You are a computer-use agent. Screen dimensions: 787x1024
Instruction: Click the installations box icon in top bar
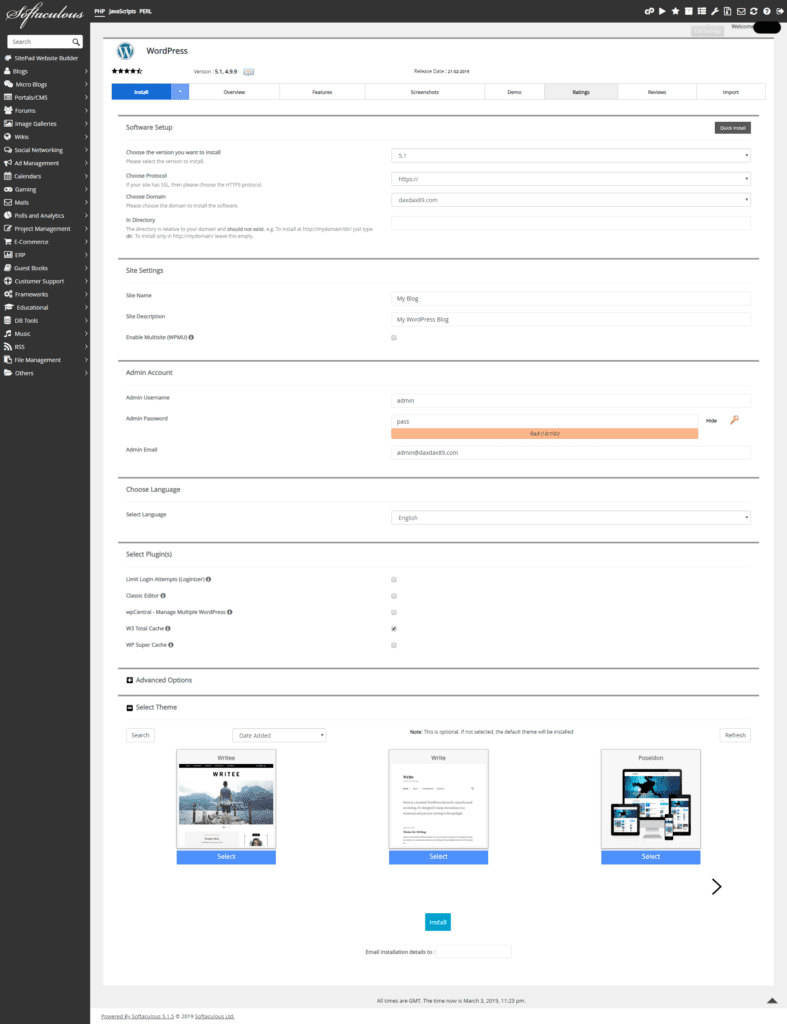688,11
